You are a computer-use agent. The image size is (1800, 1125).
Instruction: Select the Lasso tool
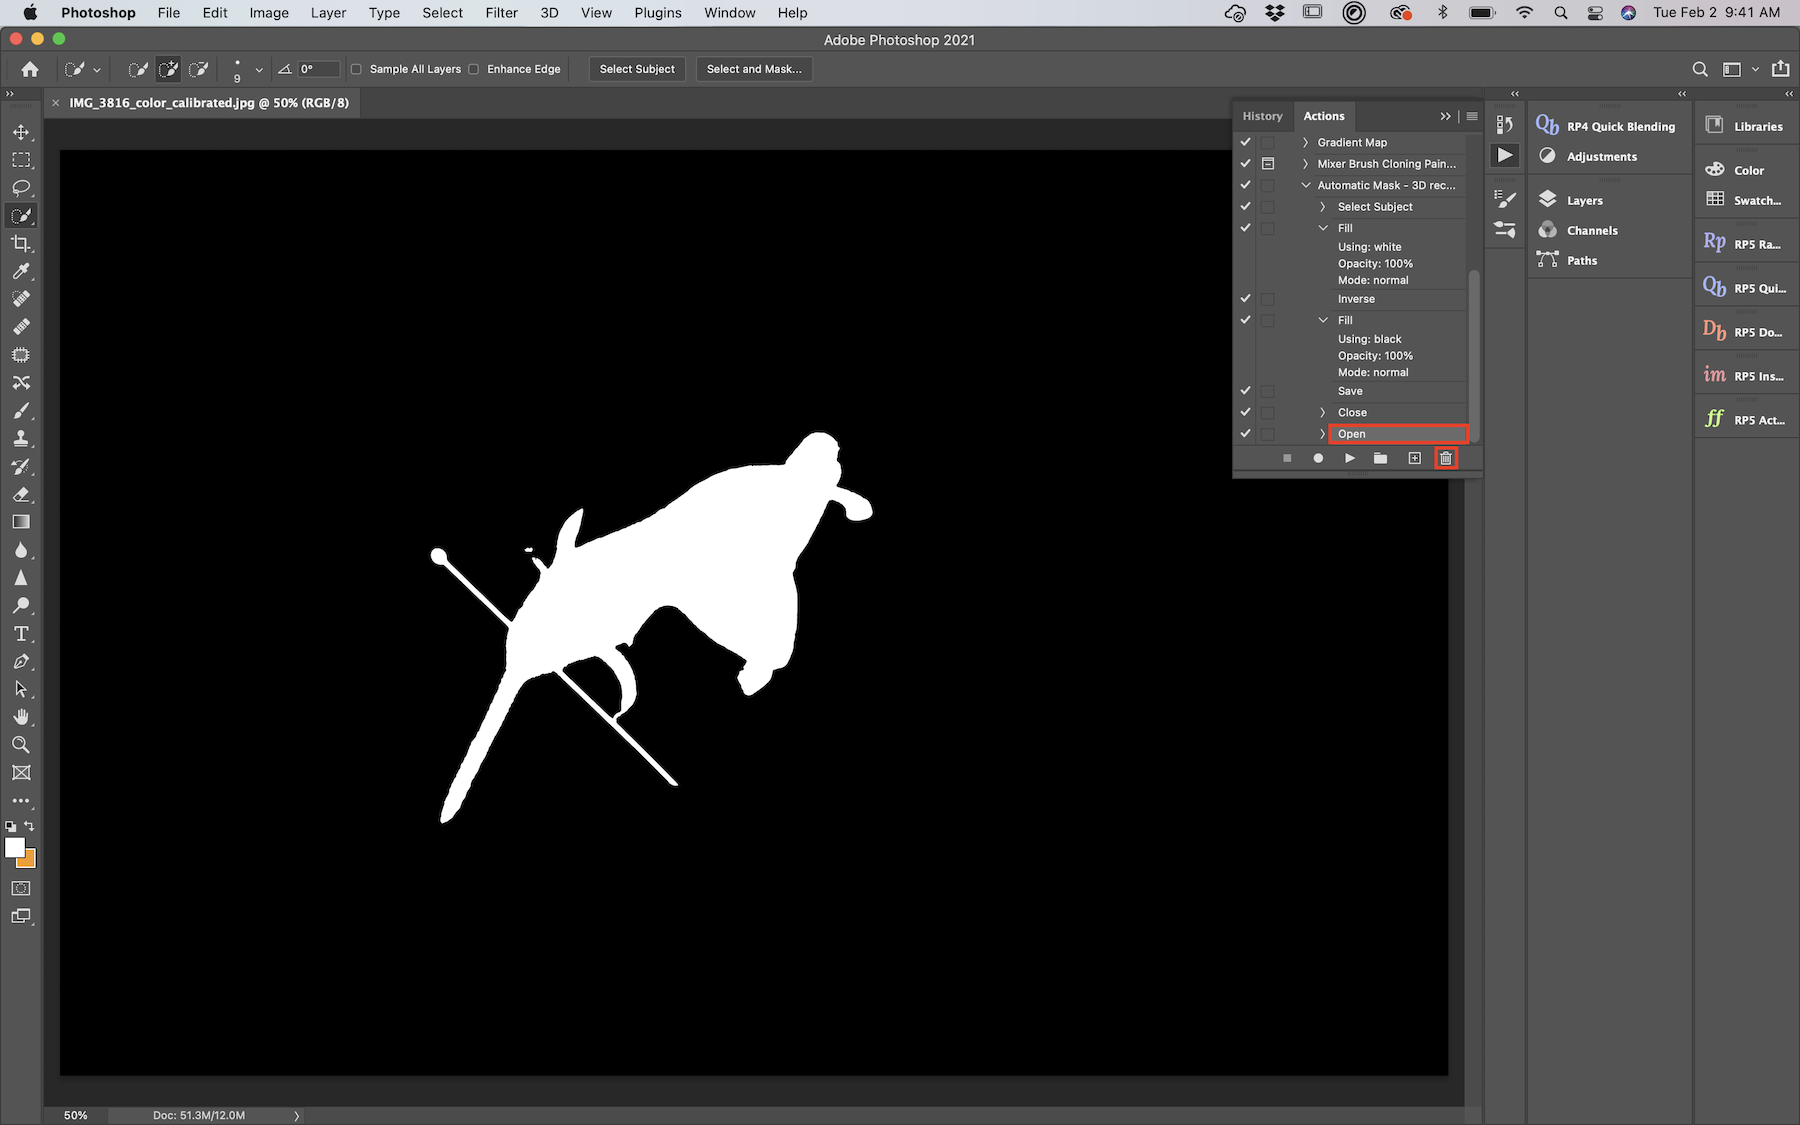point(21,188)
